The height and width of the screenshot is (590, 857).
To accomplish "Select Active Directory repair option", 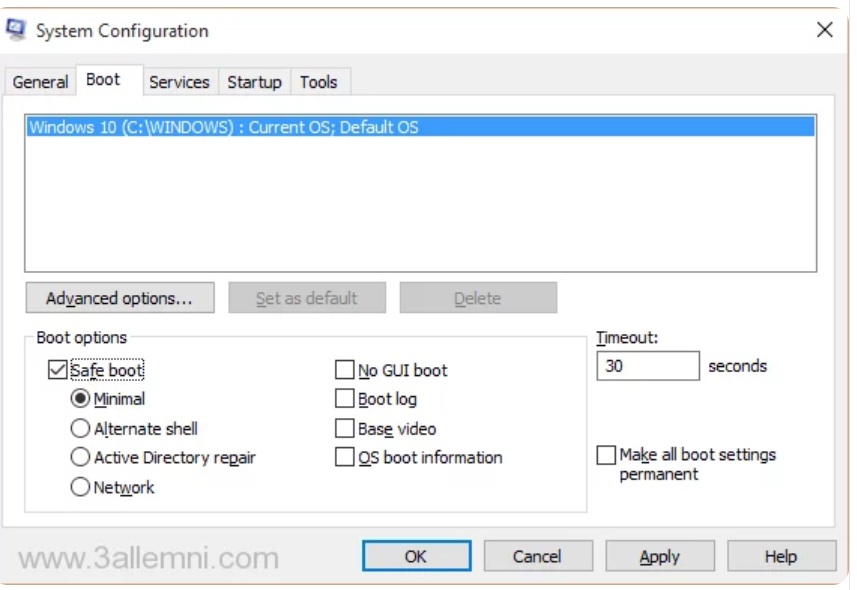I will [x=81, y=458].
